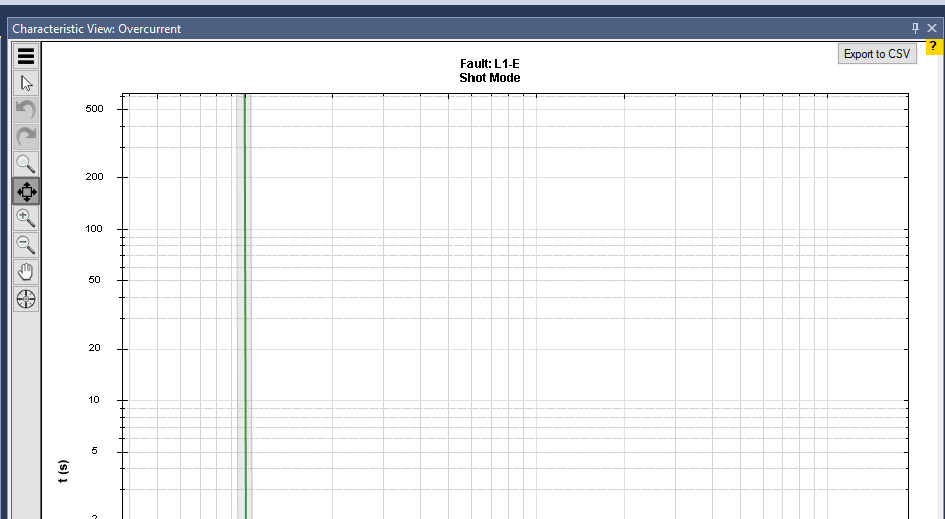The height and width of the screenshot is (519, 945).
Task: Toggle the four-arrow fit view tool
Action: click(26, 191)
